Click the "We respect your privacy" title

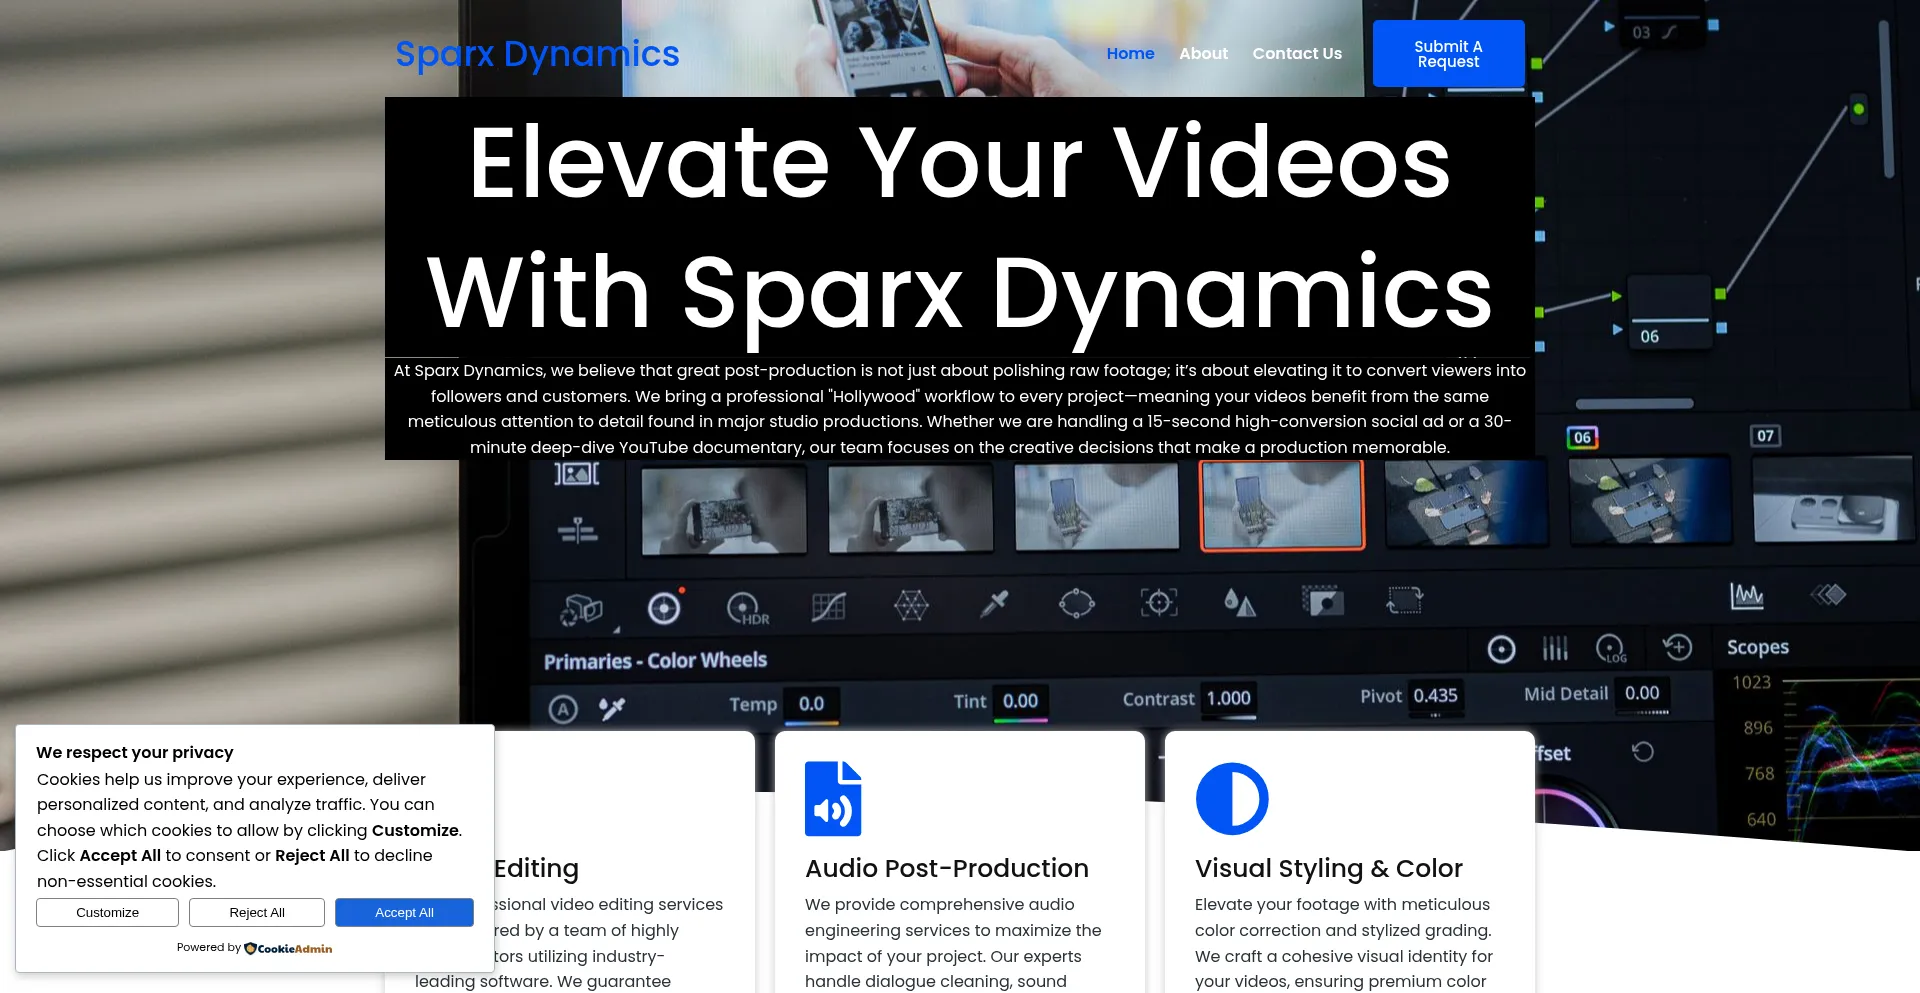[x=135, y=752]
